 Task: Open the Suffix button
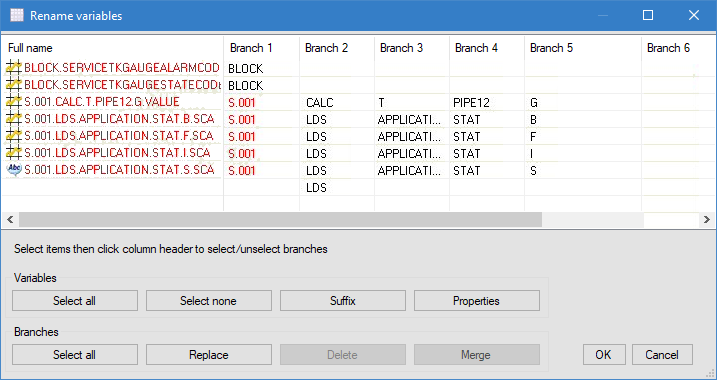coord(342,301)
